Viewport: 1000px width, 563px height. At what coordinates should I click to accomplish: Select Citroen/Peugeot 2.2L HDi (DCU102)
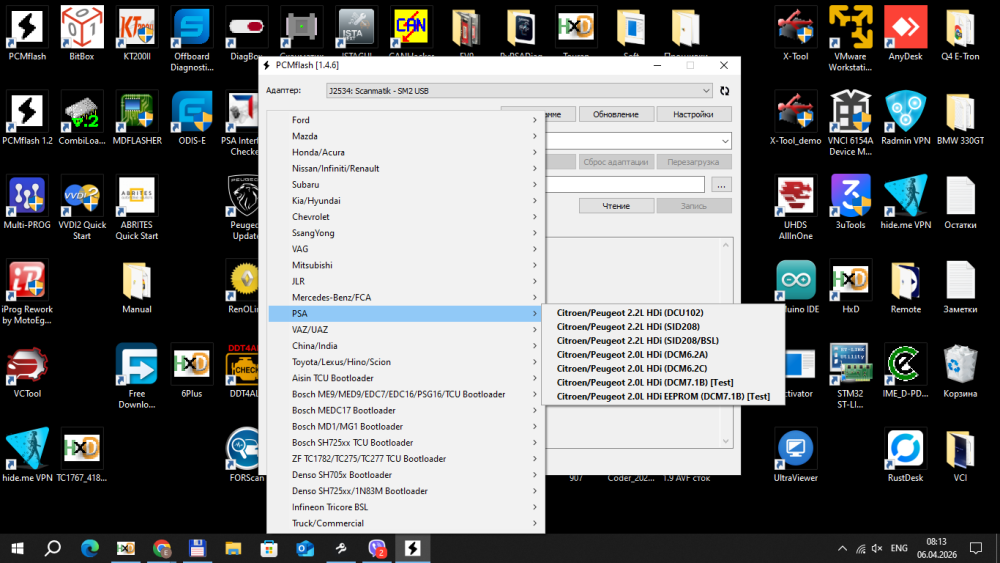click(x=663, y=312)
